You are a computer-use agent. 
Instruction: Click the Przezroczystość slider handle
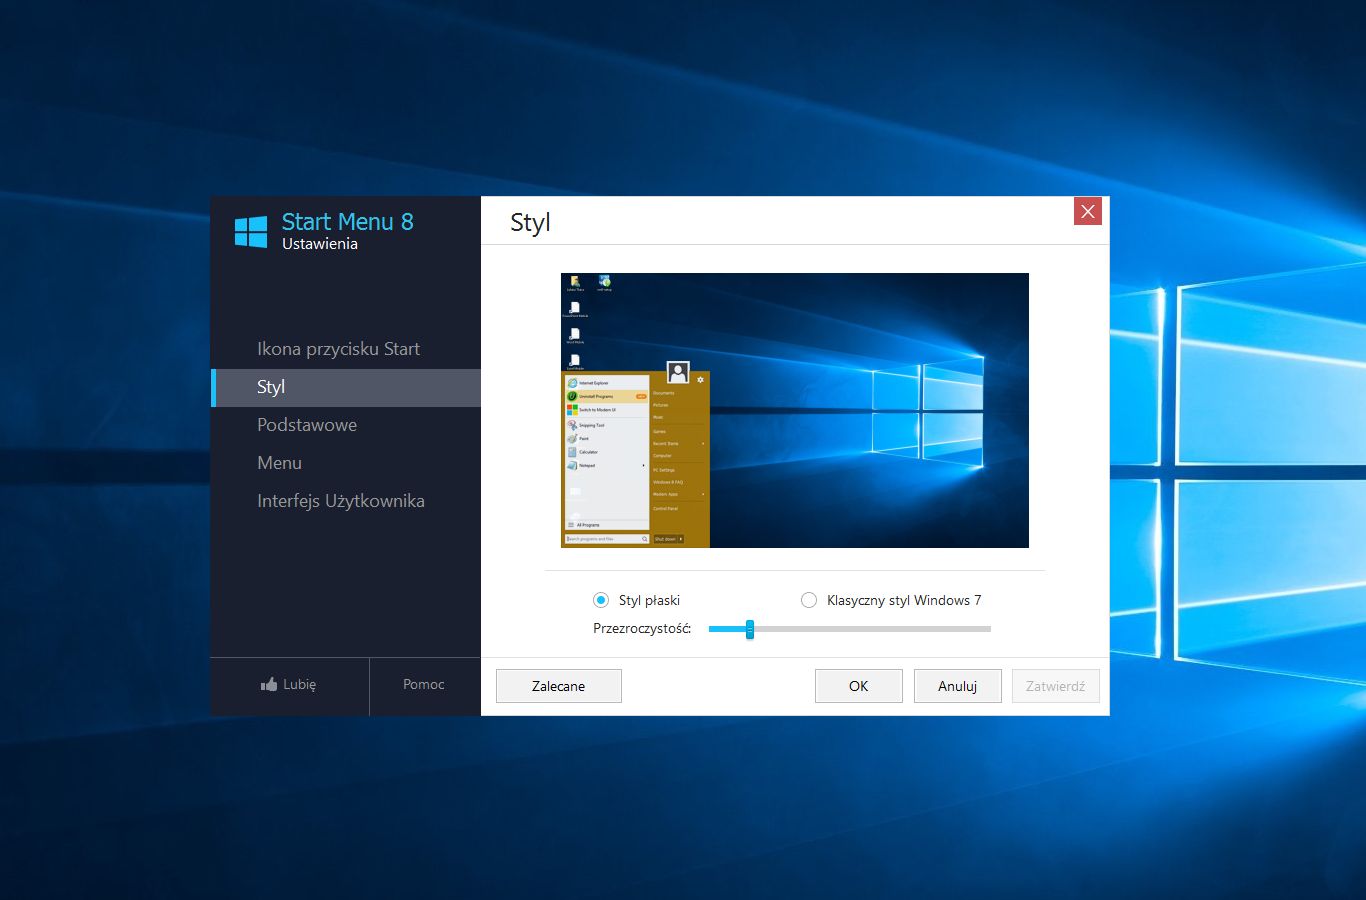[749, 629]
